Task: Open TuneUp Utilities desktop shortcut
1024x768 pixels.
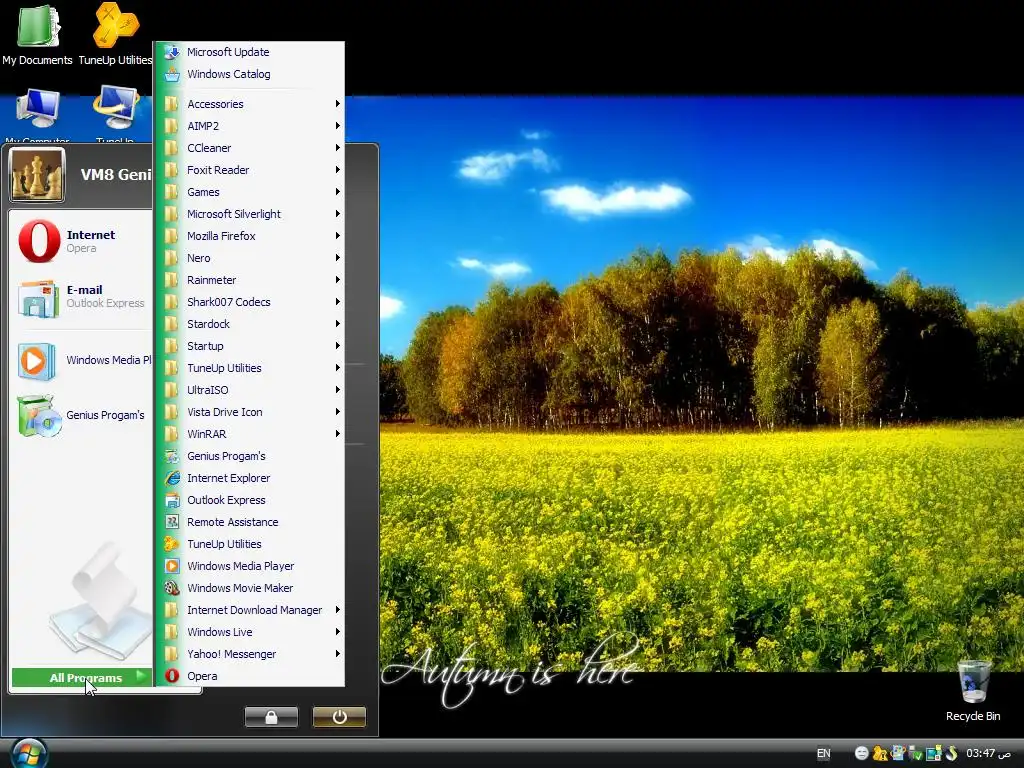Action: pos(116,34)
